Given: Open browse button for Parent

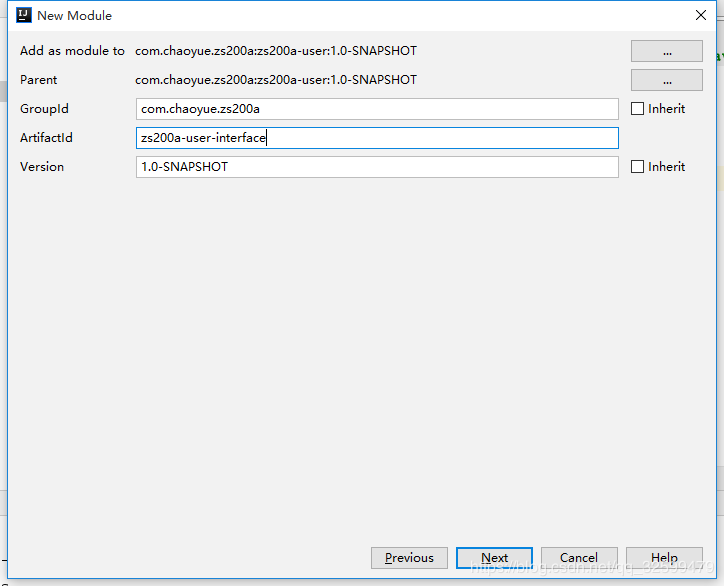Looking at the screenshot, I should pyautogui.click(x=666, y=80).
